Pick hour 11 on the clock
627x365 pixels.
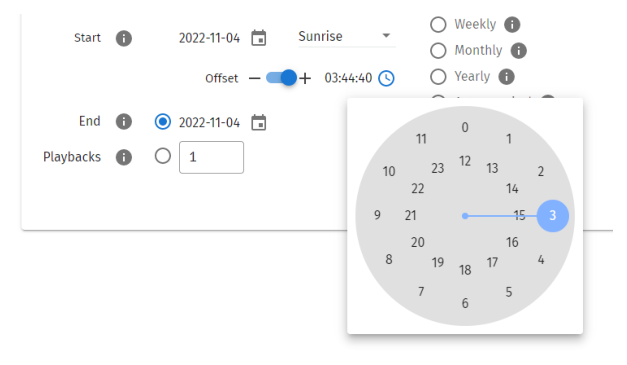pyautogui.click(x=421, y=139)
